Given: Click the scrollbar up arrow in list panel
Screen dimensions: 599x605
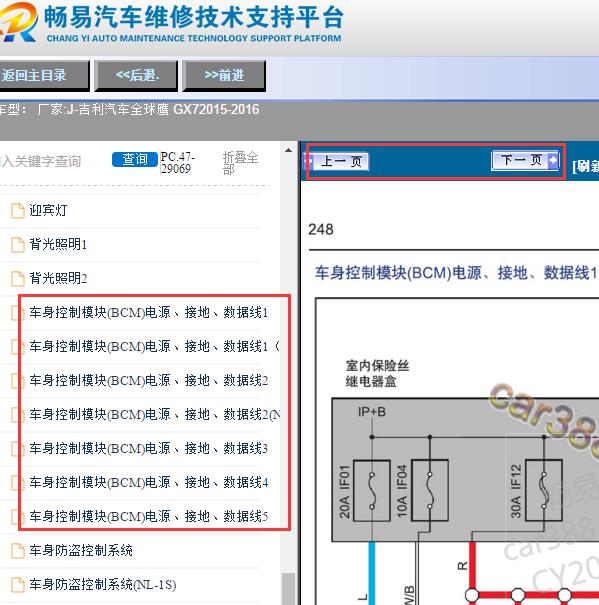Looking at the screenshot, I should point(288,150).
